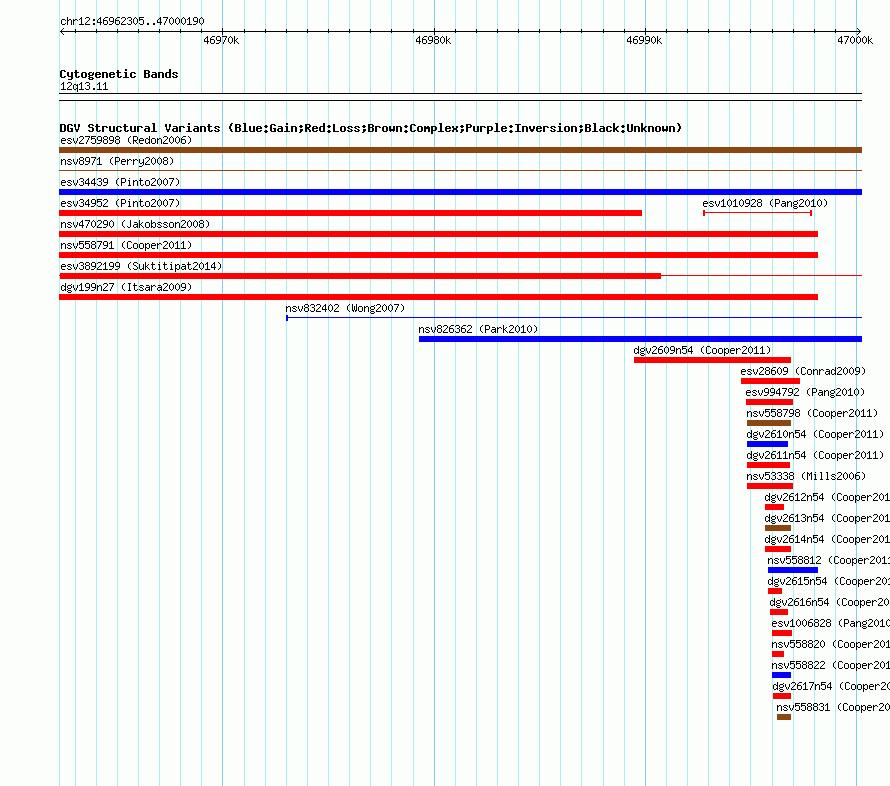The width and height of the screenshot is (890, 786).
Task: Click the esv3892199 (Suktitipat2014) label
Action: point(141,266)
